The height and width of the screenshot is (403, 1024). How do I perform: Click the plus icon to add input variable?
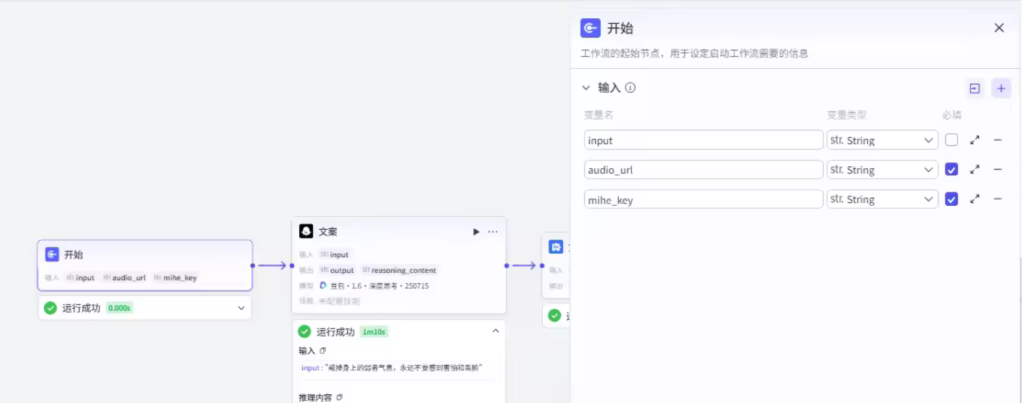pyautogui.click(x=1001, y=88)
